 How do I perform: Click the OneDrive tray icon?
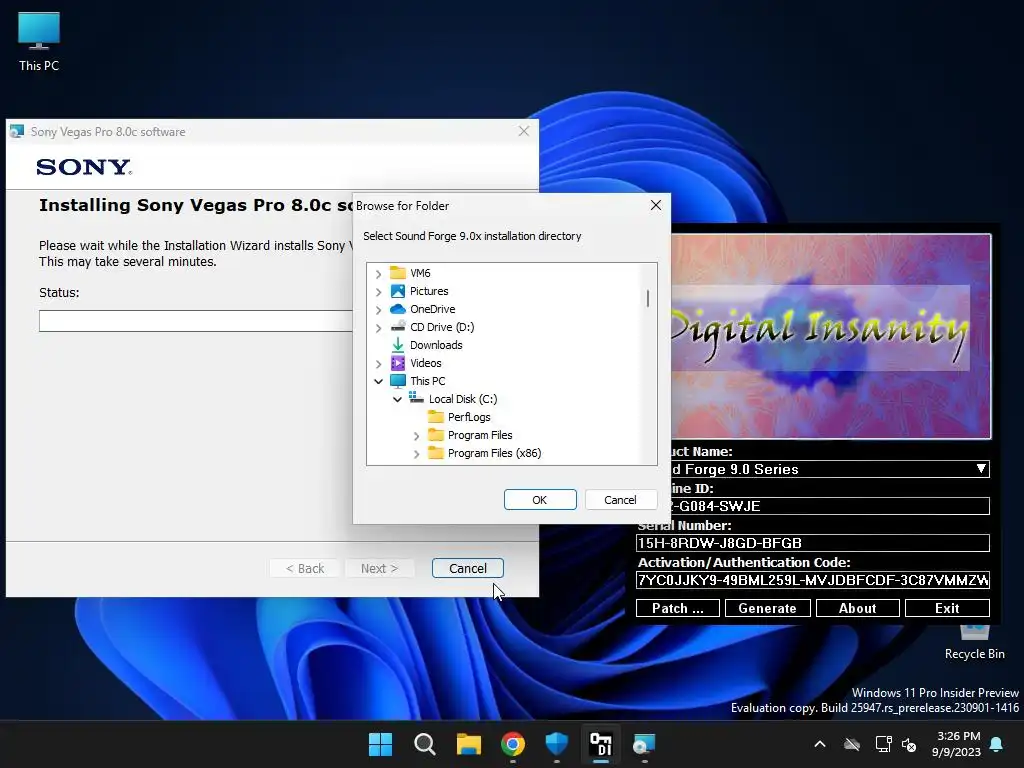pyautogui.click(x=852, y=744)
